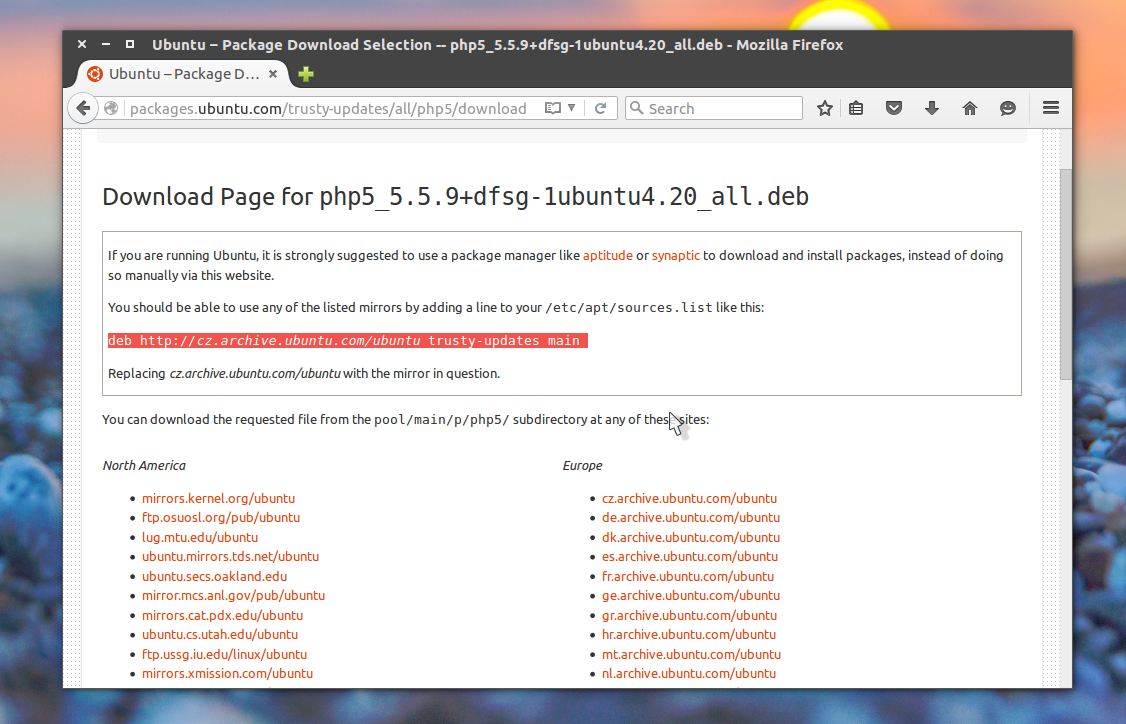
Task: Open mirrors.cat.pdx.edu/ubuntu mirror
Action: (x=223, y=616)
